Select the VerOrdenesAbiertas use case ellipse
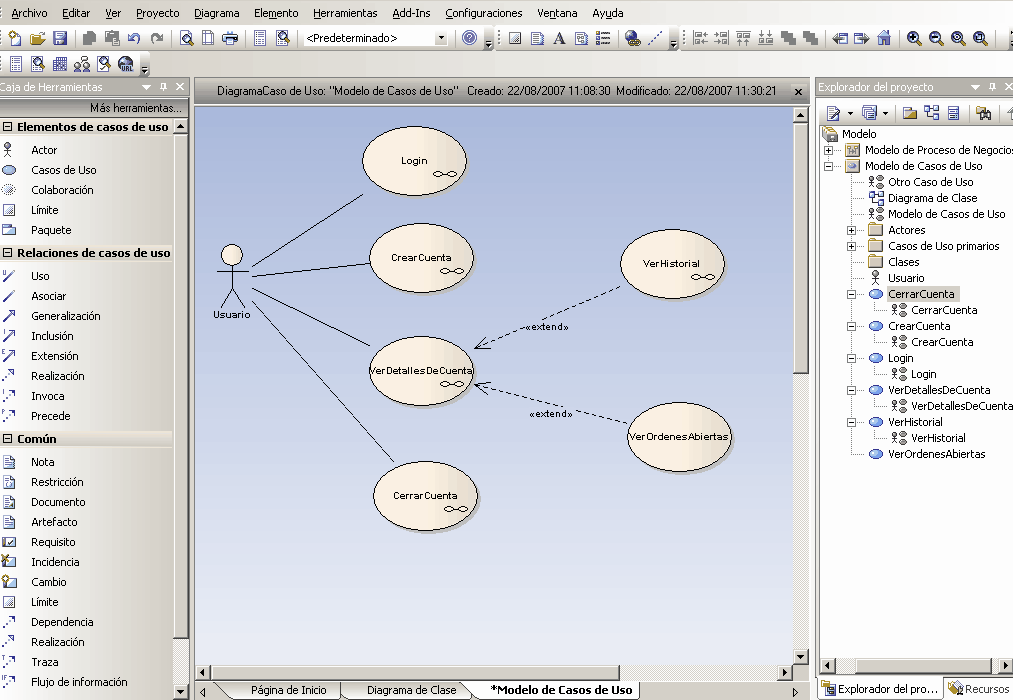This screenshot has width=1013, height=700. coord(678,437)
